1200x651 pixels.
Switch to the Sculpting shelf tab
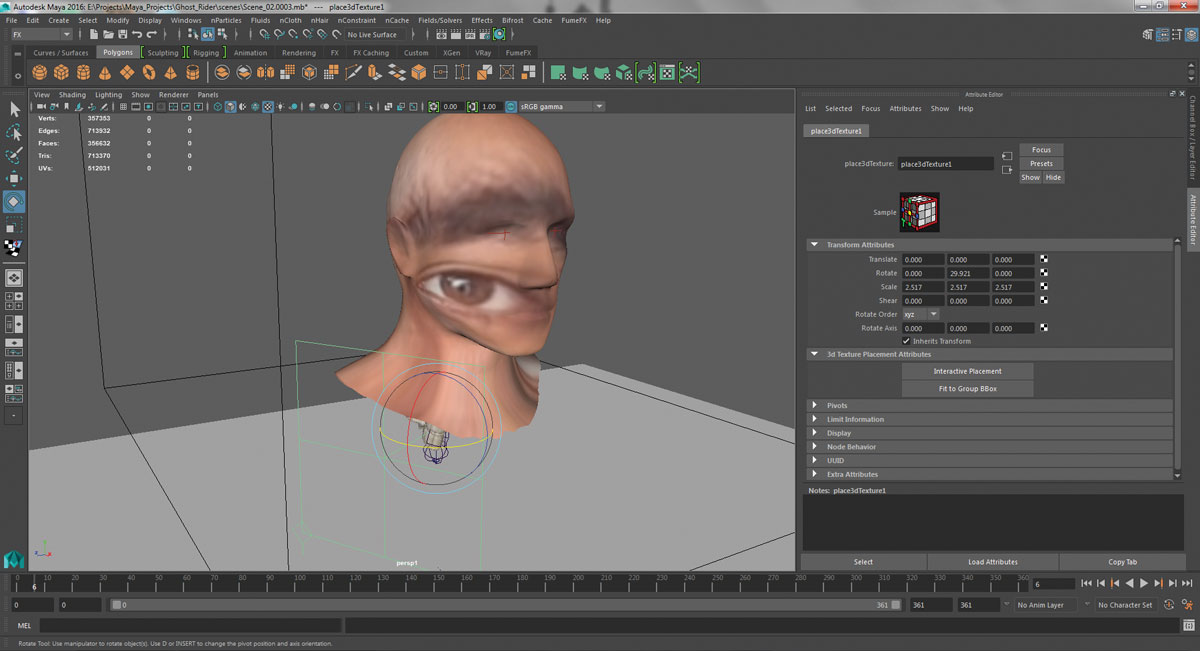coord(163,52)
